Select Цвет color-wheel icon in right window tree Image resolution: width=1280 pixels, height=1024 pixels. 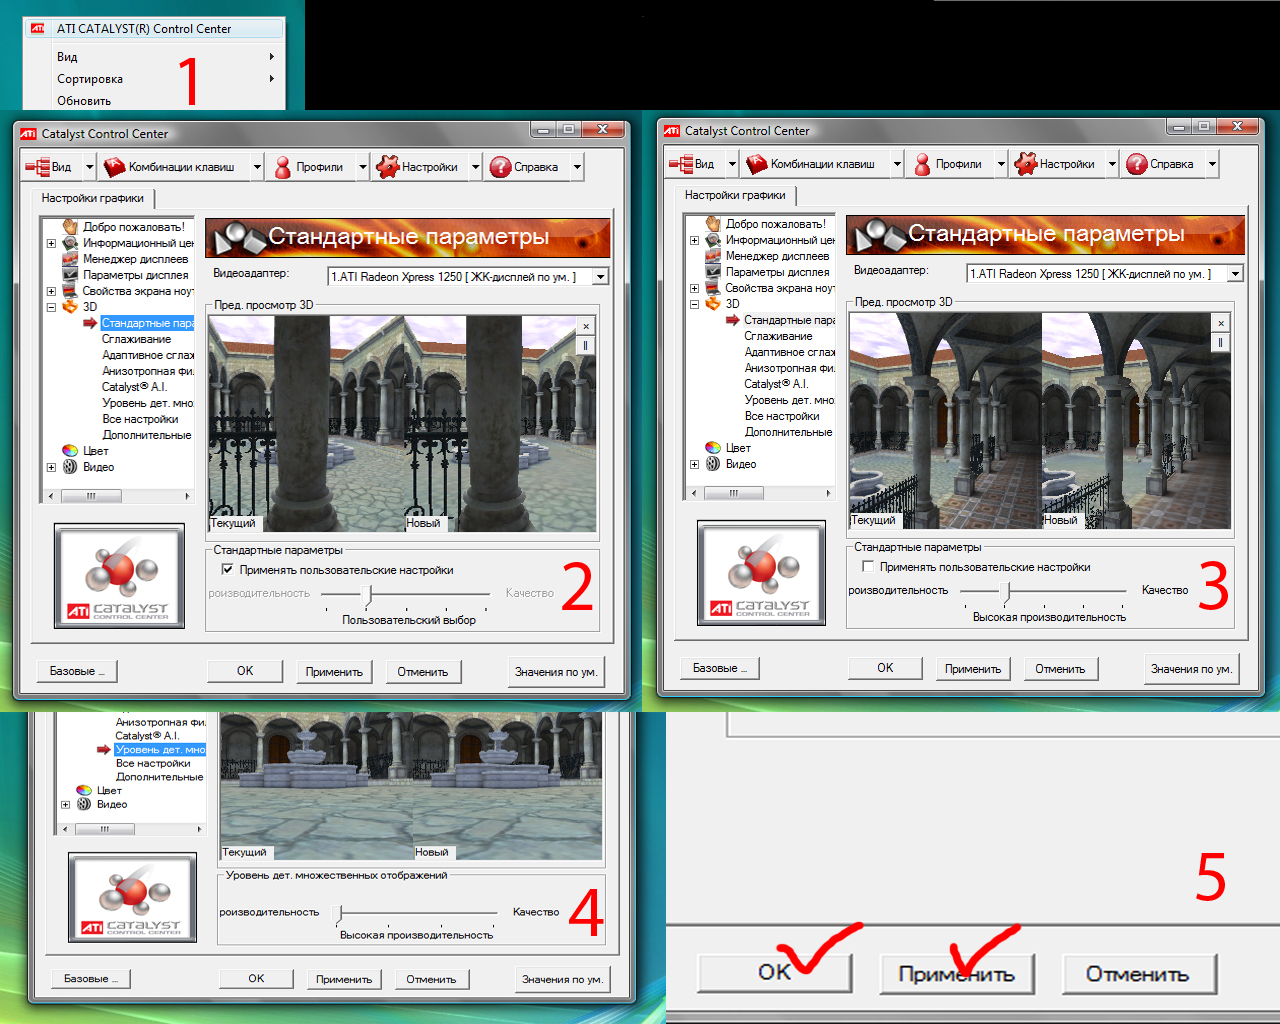pos(713,448)
